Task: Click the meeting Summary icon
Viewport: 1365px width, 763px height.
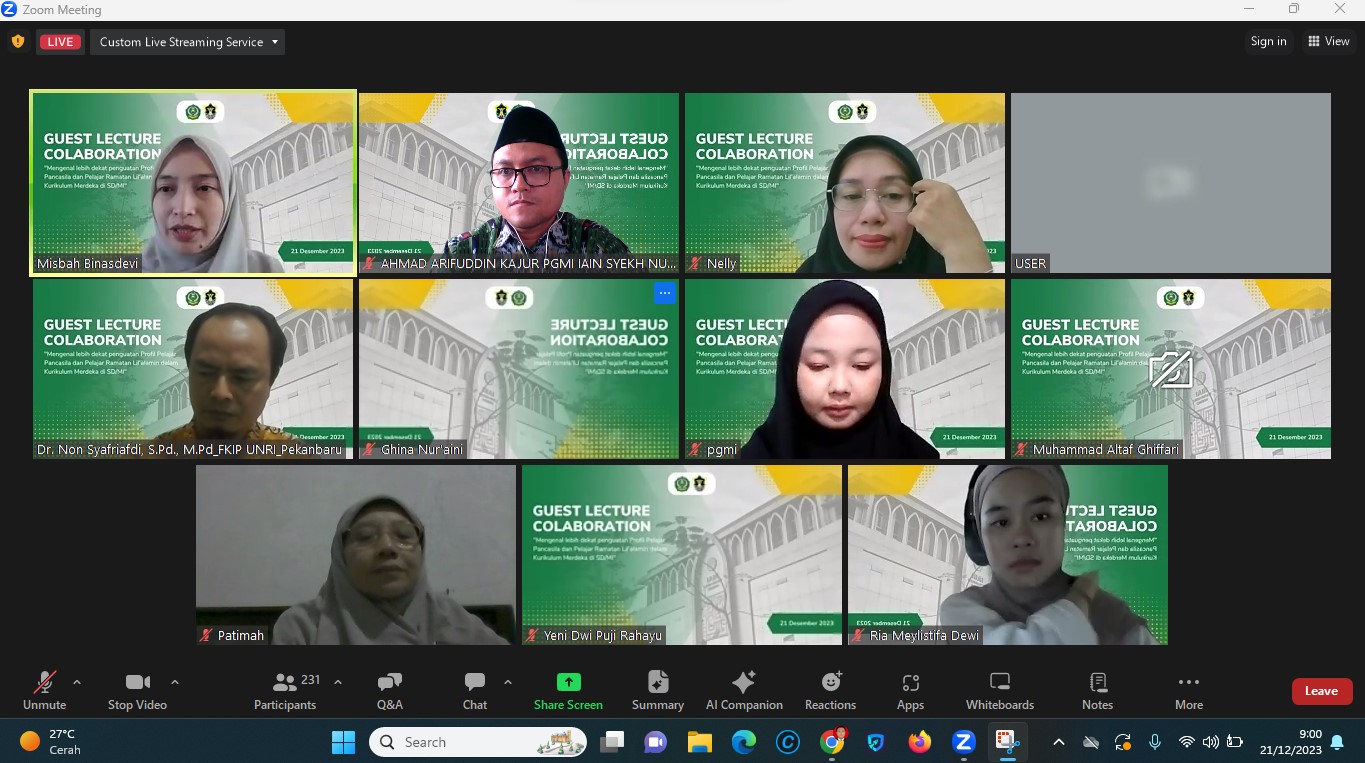Action: tap(658, 690)
